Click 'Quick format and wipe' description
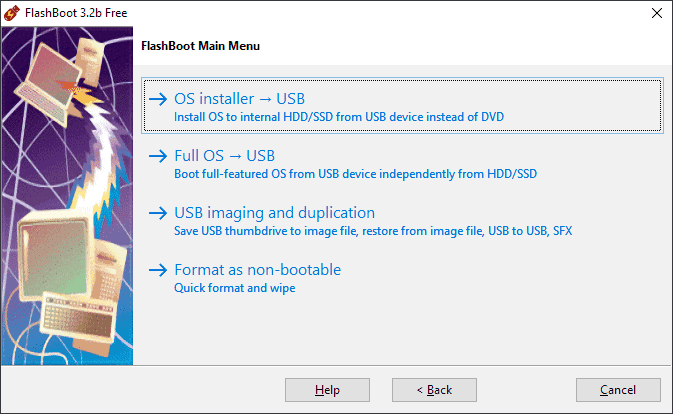 (x=235, y=288)
